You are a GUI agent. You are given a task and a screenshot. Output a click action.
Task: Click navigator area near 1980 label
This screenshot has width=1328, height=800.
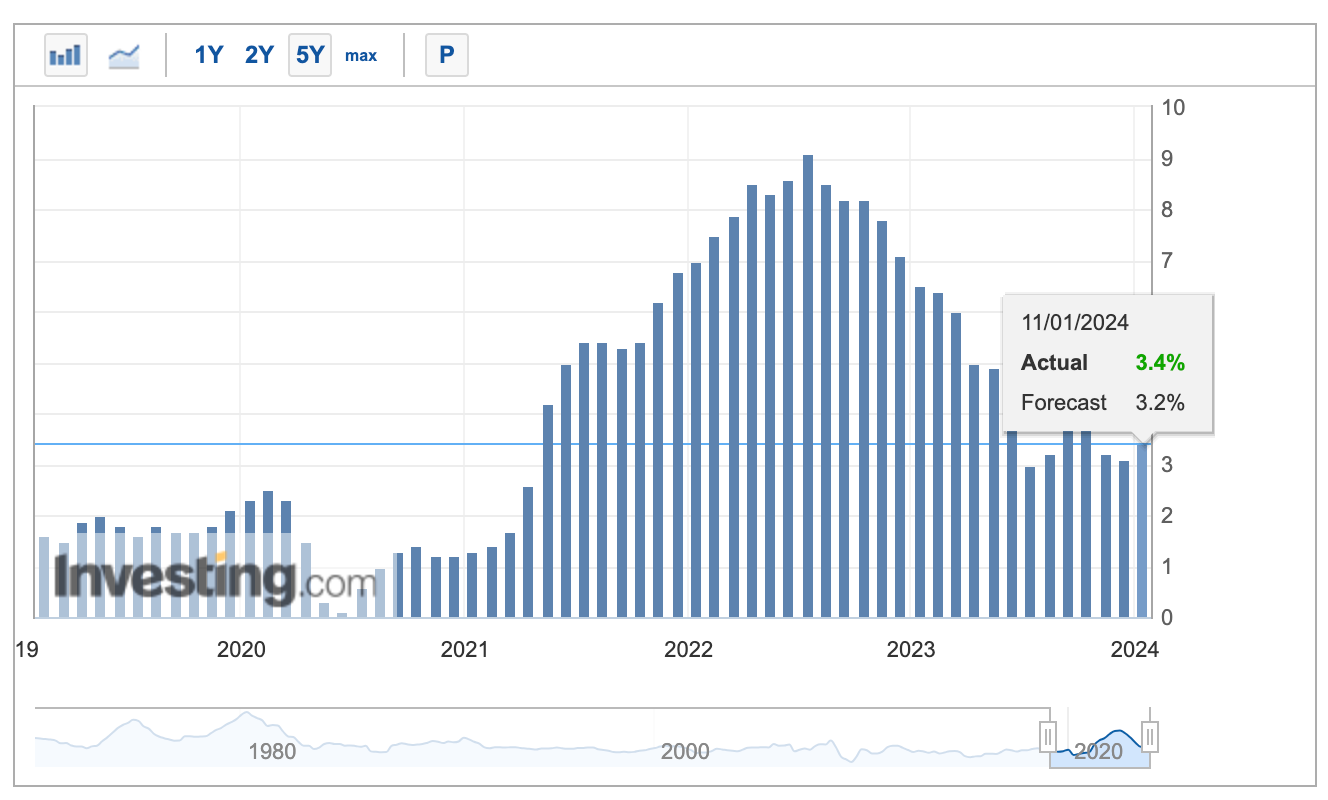click(x=272, y=750)
